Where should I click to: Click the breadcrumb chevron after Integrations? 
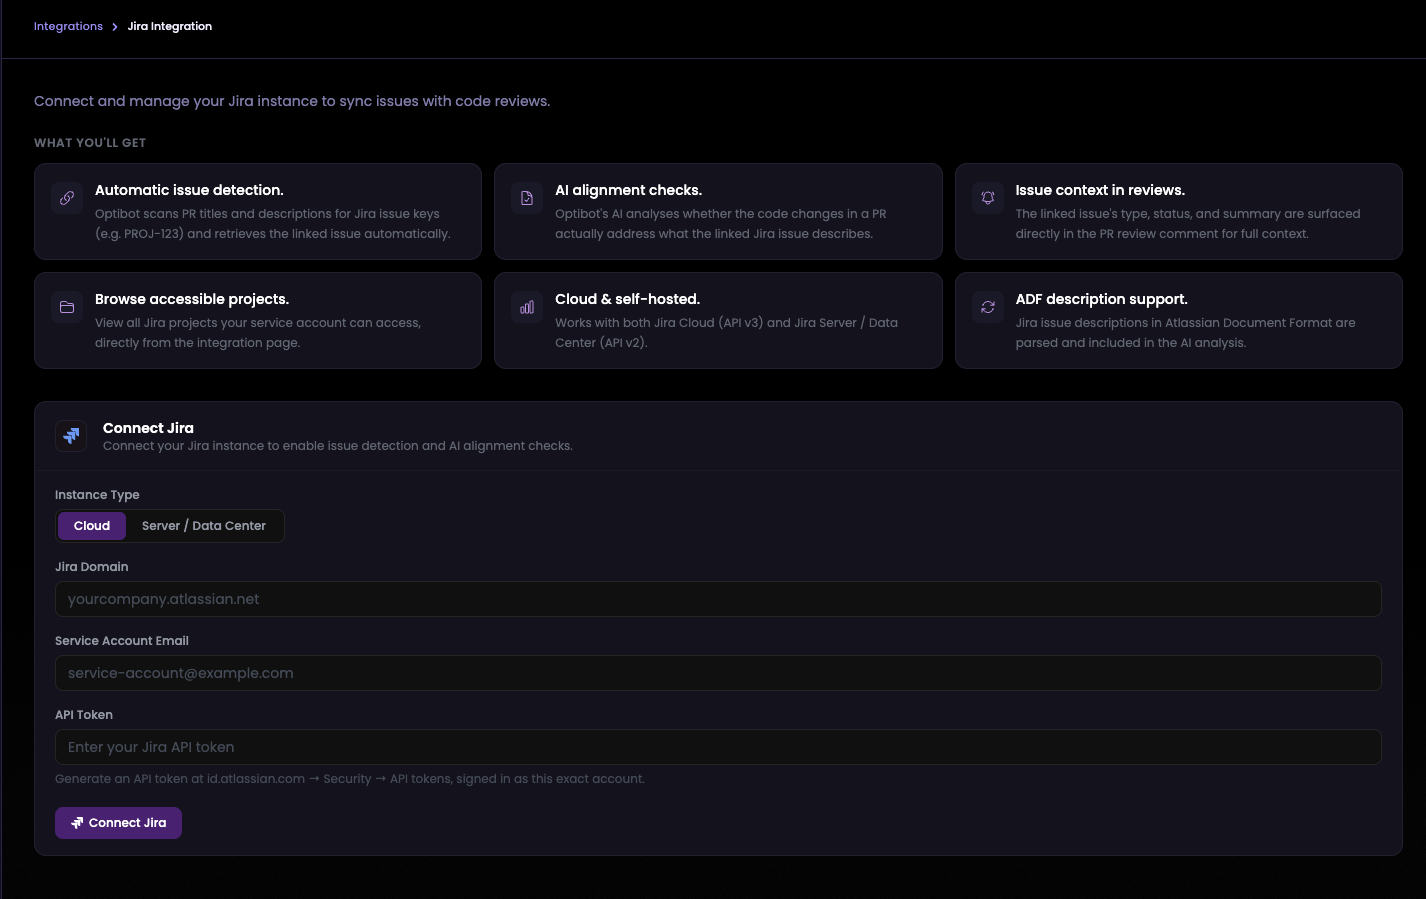[115, 27]
